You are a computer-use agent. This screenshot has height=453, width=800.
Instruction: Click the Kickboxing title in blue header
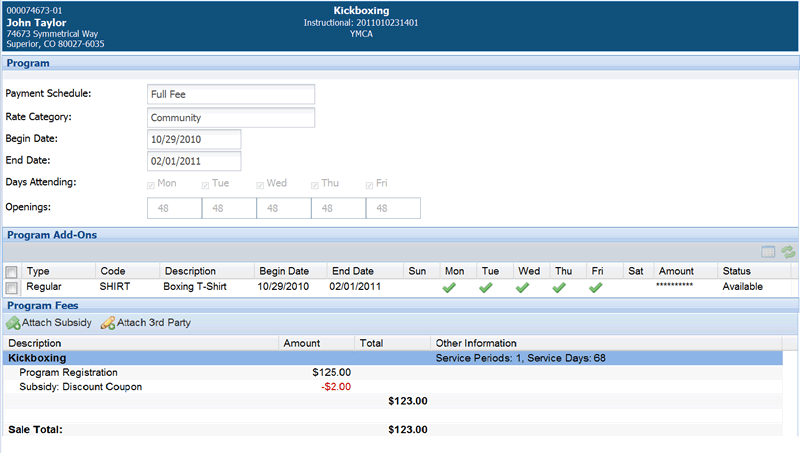click(x=361, y=10)
